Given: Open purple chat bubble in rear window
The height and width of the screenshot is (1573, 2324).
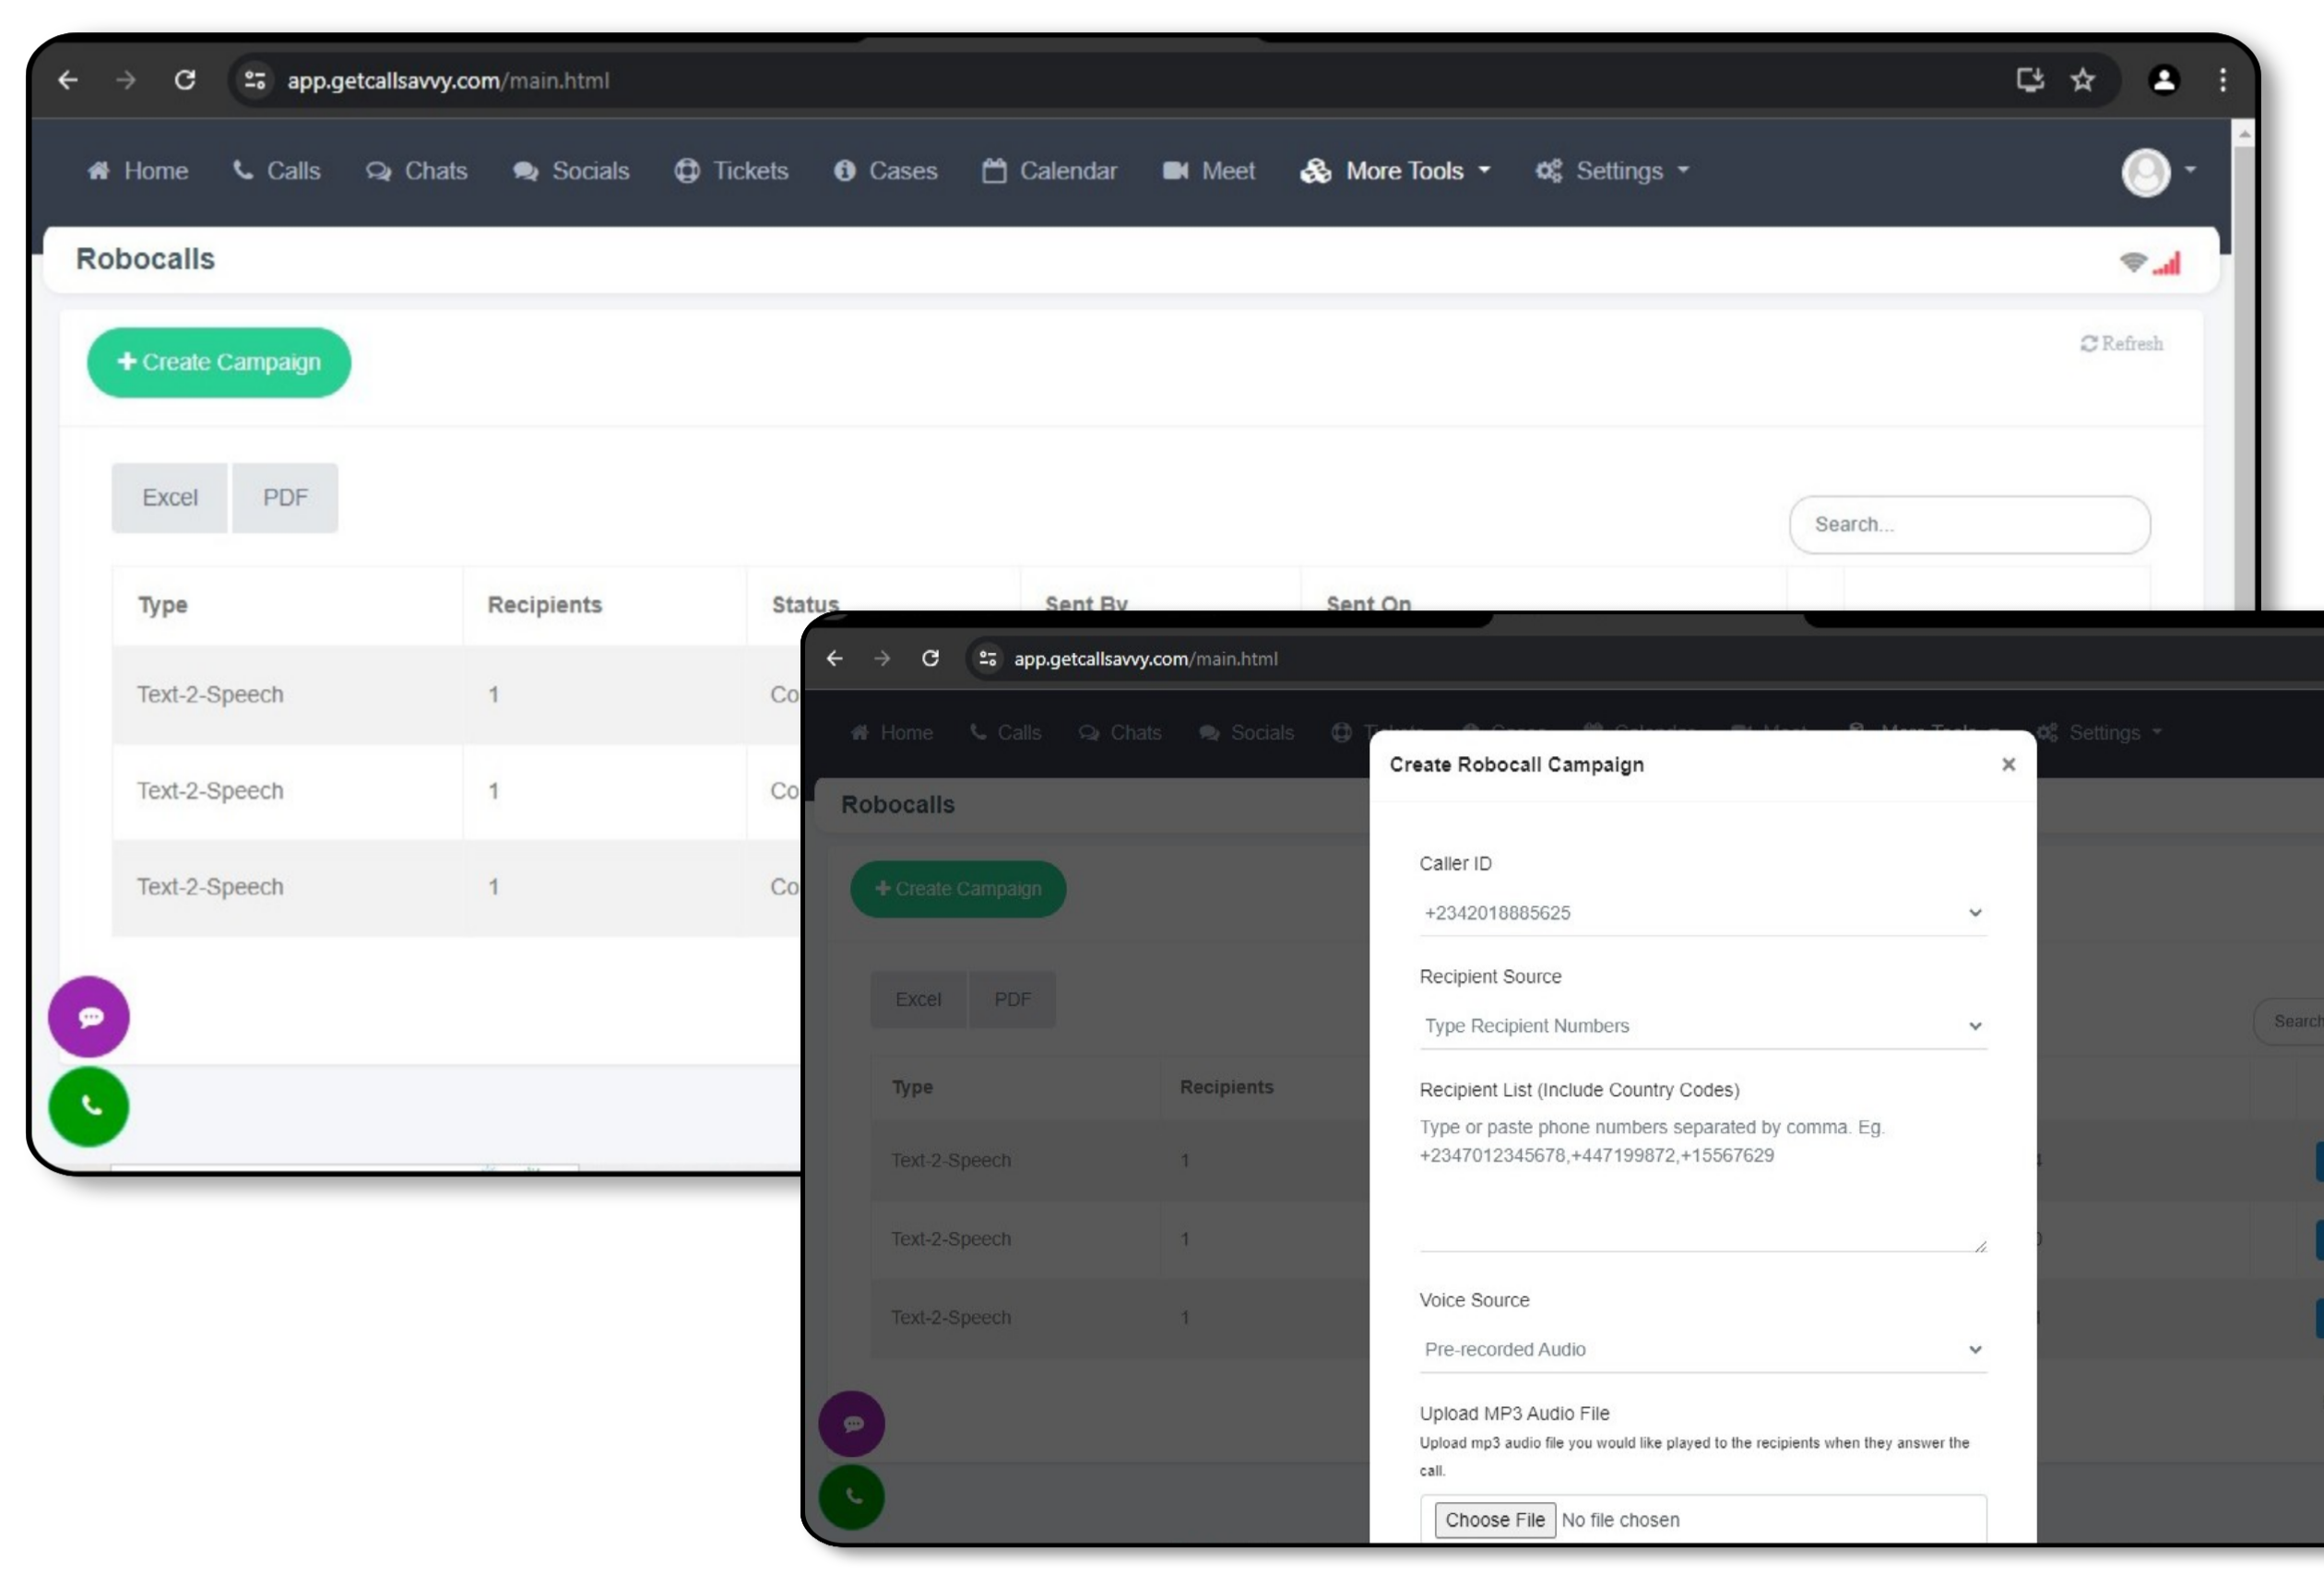Looking at the screenshot, I should coord(89,1017).
